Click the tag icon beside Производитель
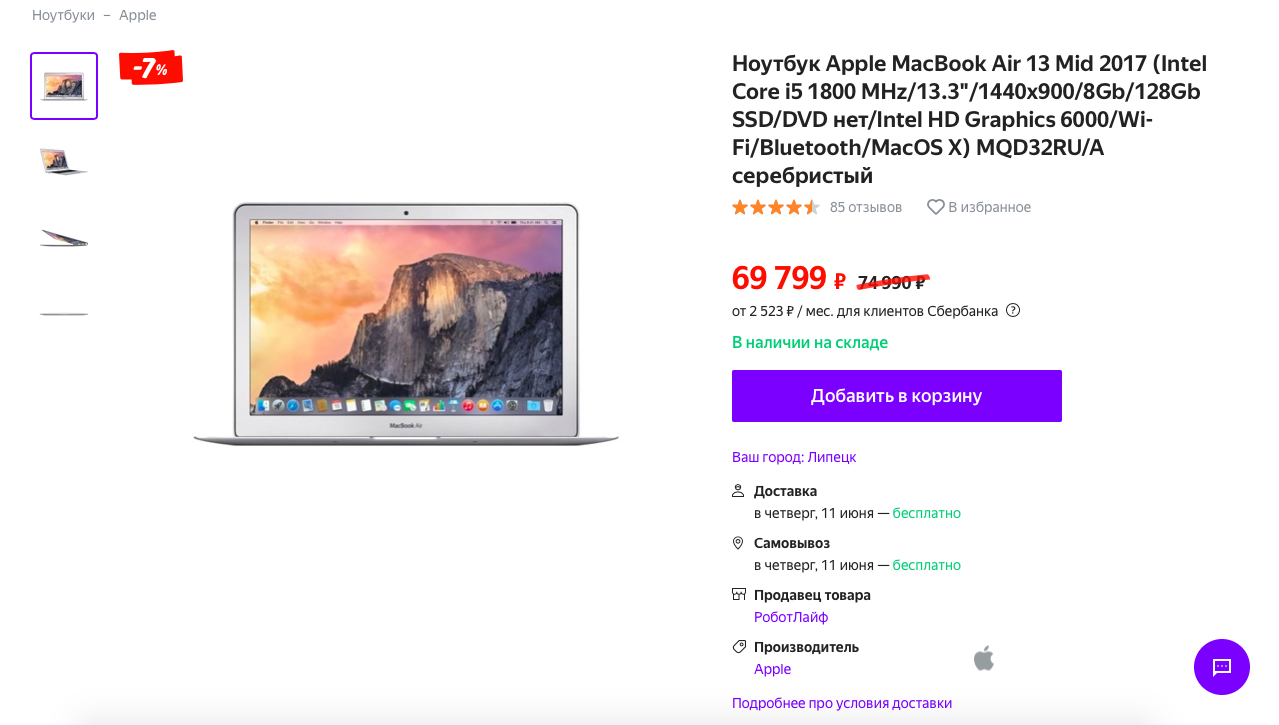The width and height of the screenshot is (1279, 725). 738,646
